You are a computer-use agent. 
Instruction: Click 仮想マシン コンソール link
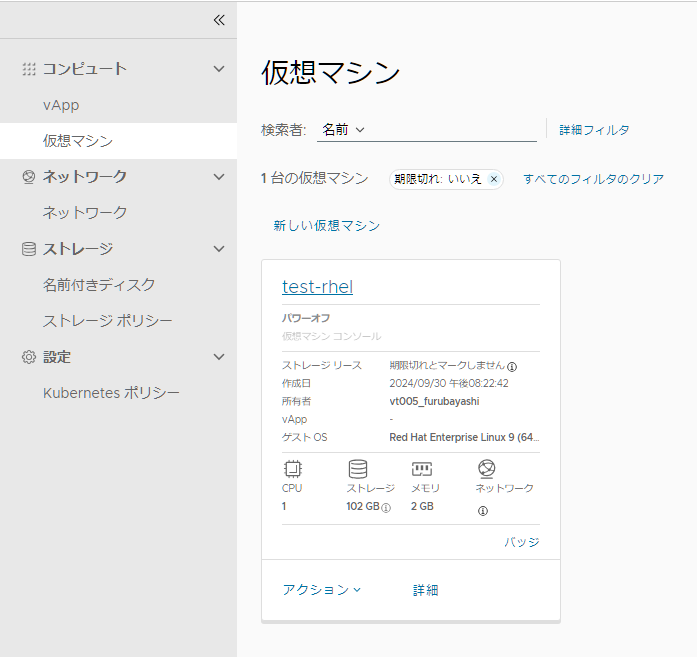pos(332,336)
